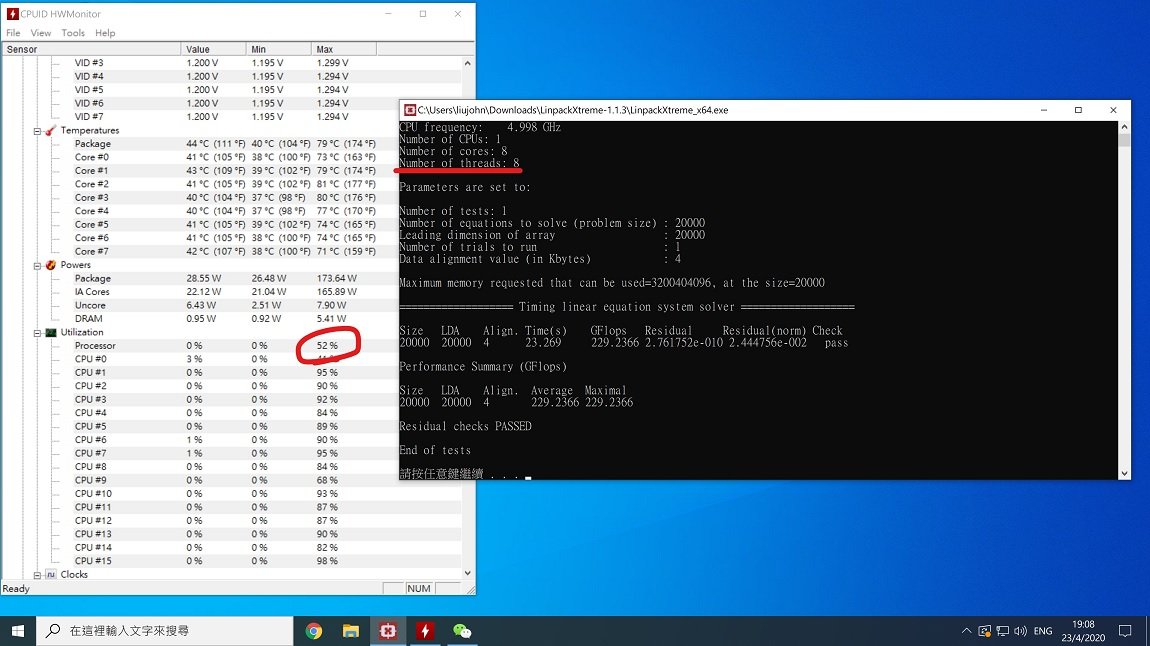Click the Ready status bar text
The height and width of the screenshot is (646, 1150).
[x=16, y=589]
